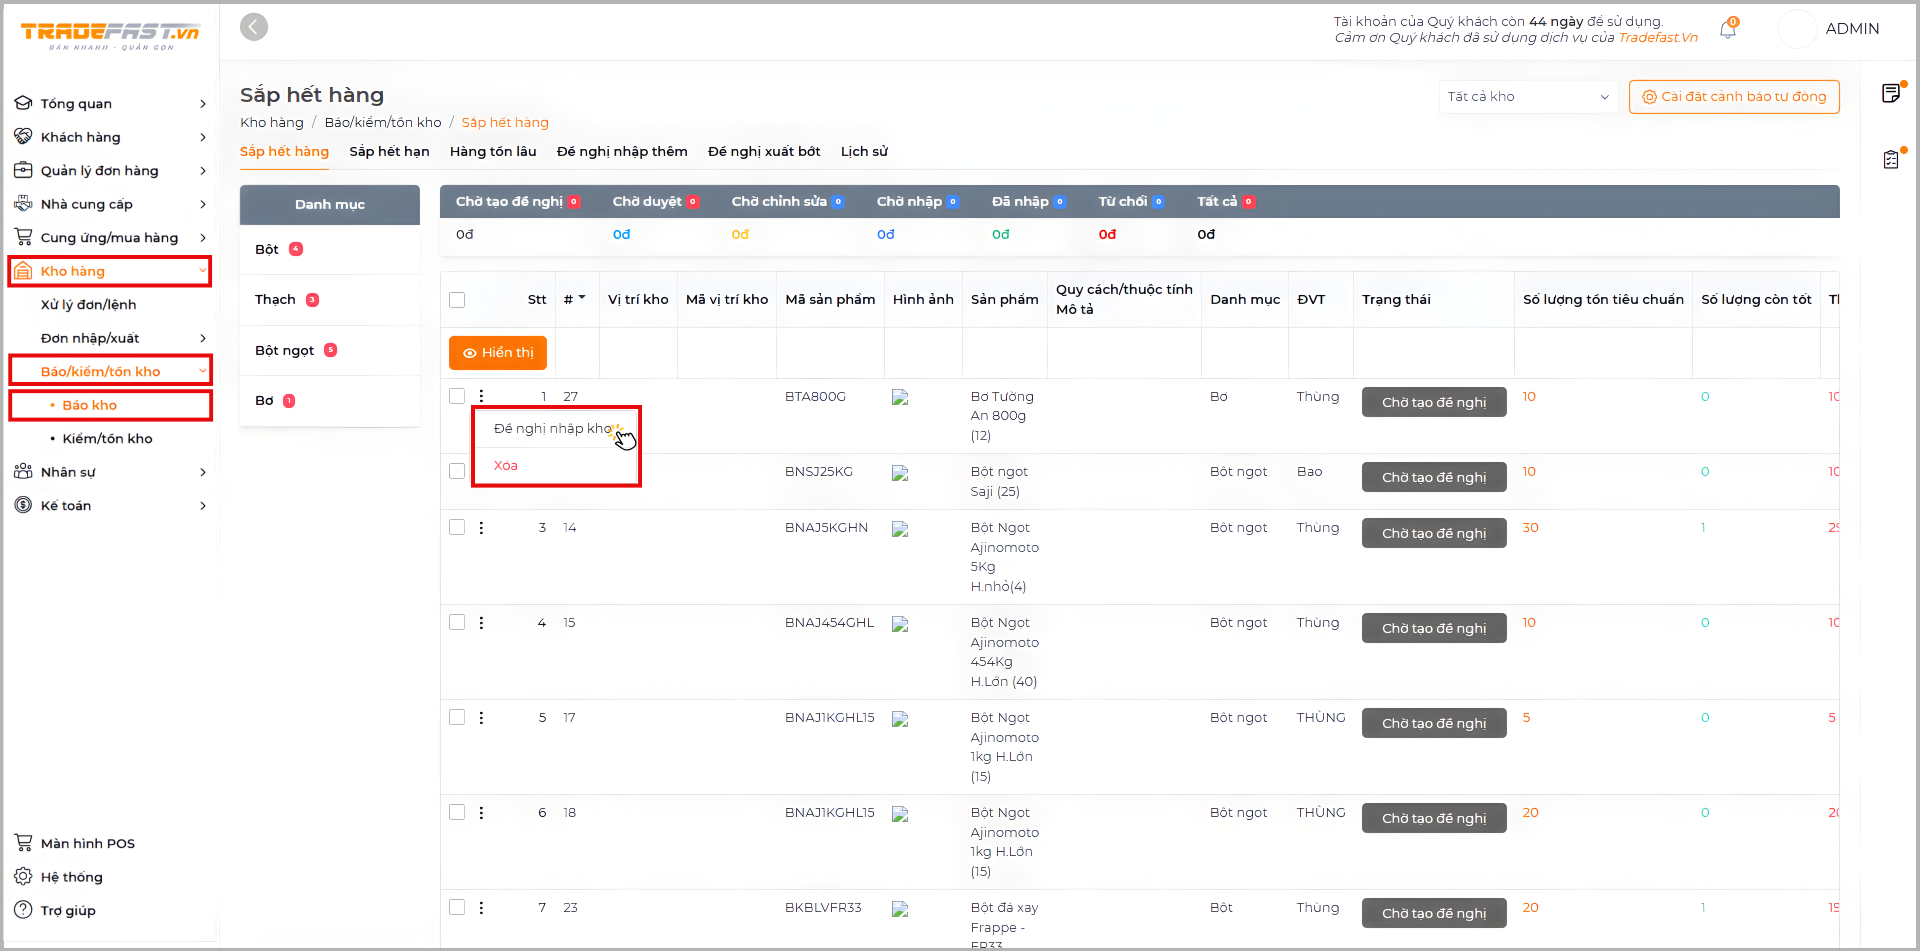Click the circular back arrow icon
Screen dimensions: 1920x951
pos(254,27)
